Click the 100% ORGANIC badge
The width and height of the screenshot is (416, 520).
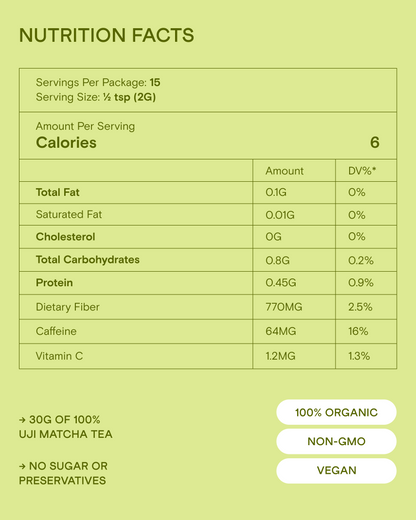336,412
